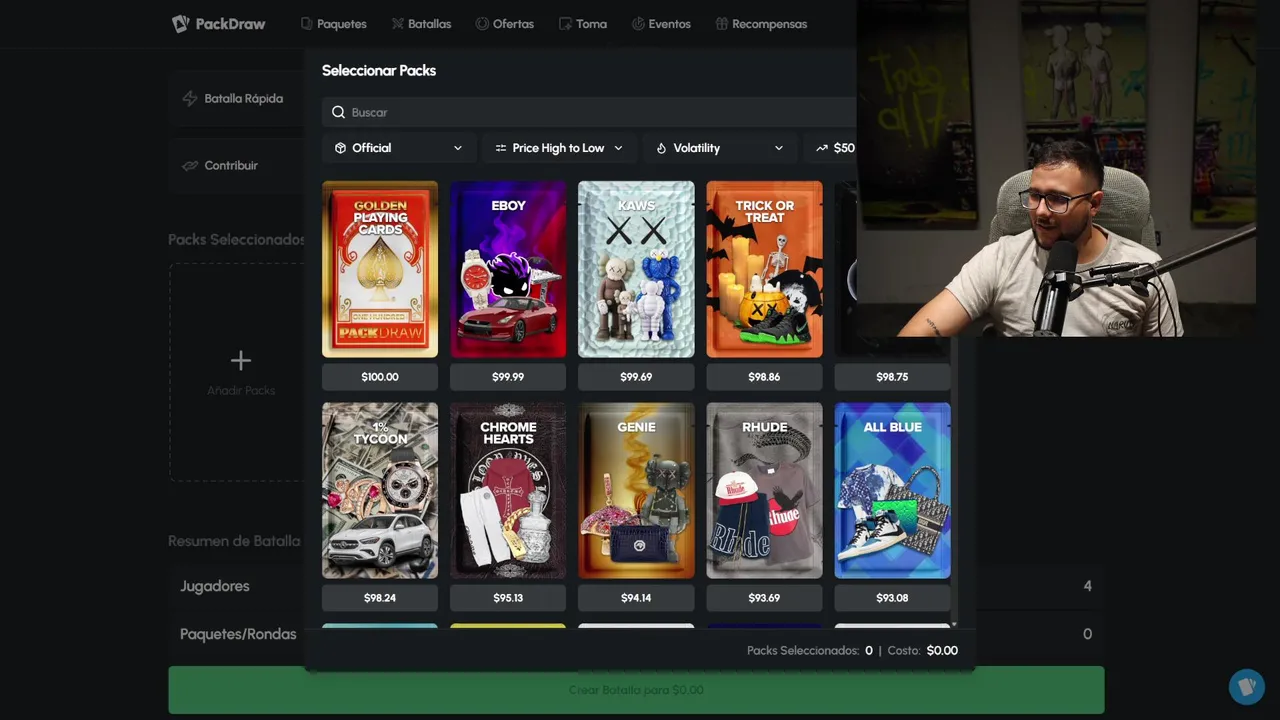Viewport: 1280px width, 720px height.
Task: Click the Batalla Rápida lightning icon
Action: pos(190,99)
